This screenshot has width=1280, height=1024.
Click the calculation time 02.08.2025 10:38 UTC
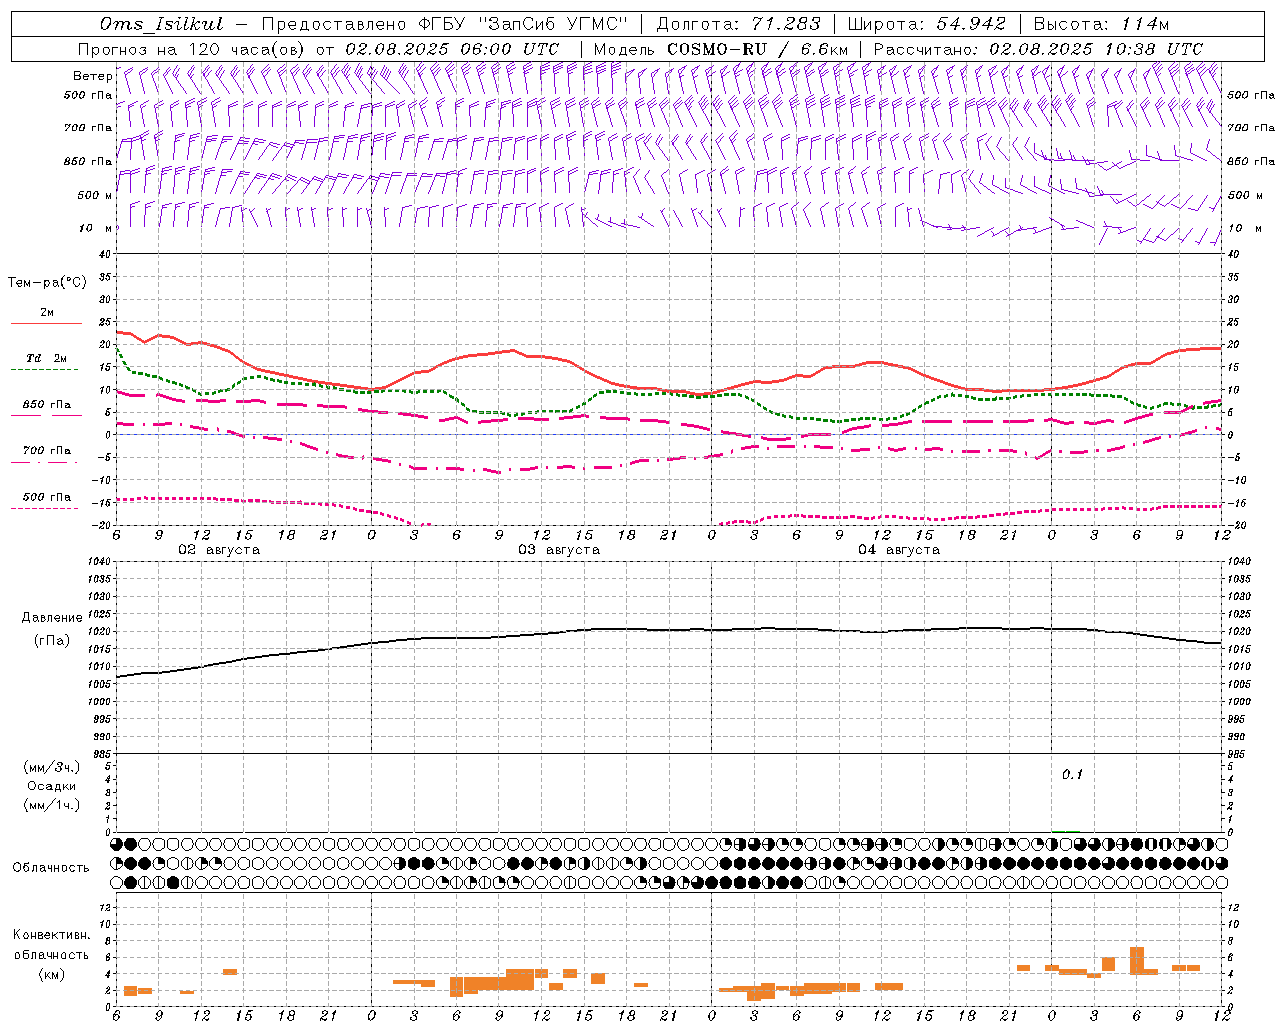click(1096, 49)
